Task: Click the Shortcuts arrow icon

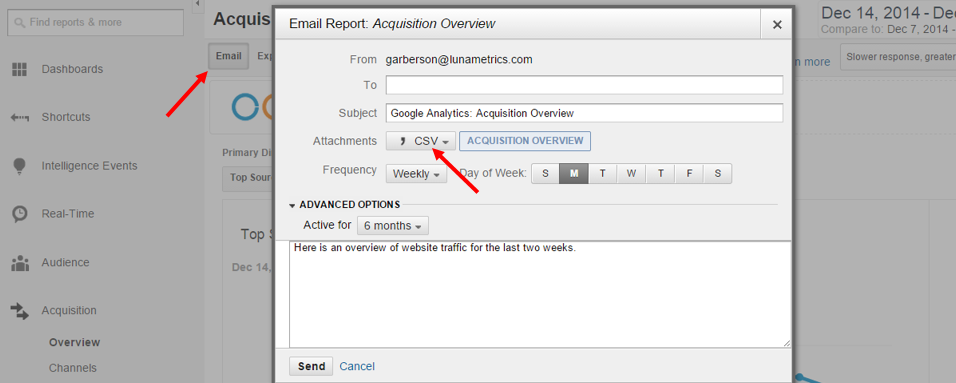Action: (x=20, y=117)
